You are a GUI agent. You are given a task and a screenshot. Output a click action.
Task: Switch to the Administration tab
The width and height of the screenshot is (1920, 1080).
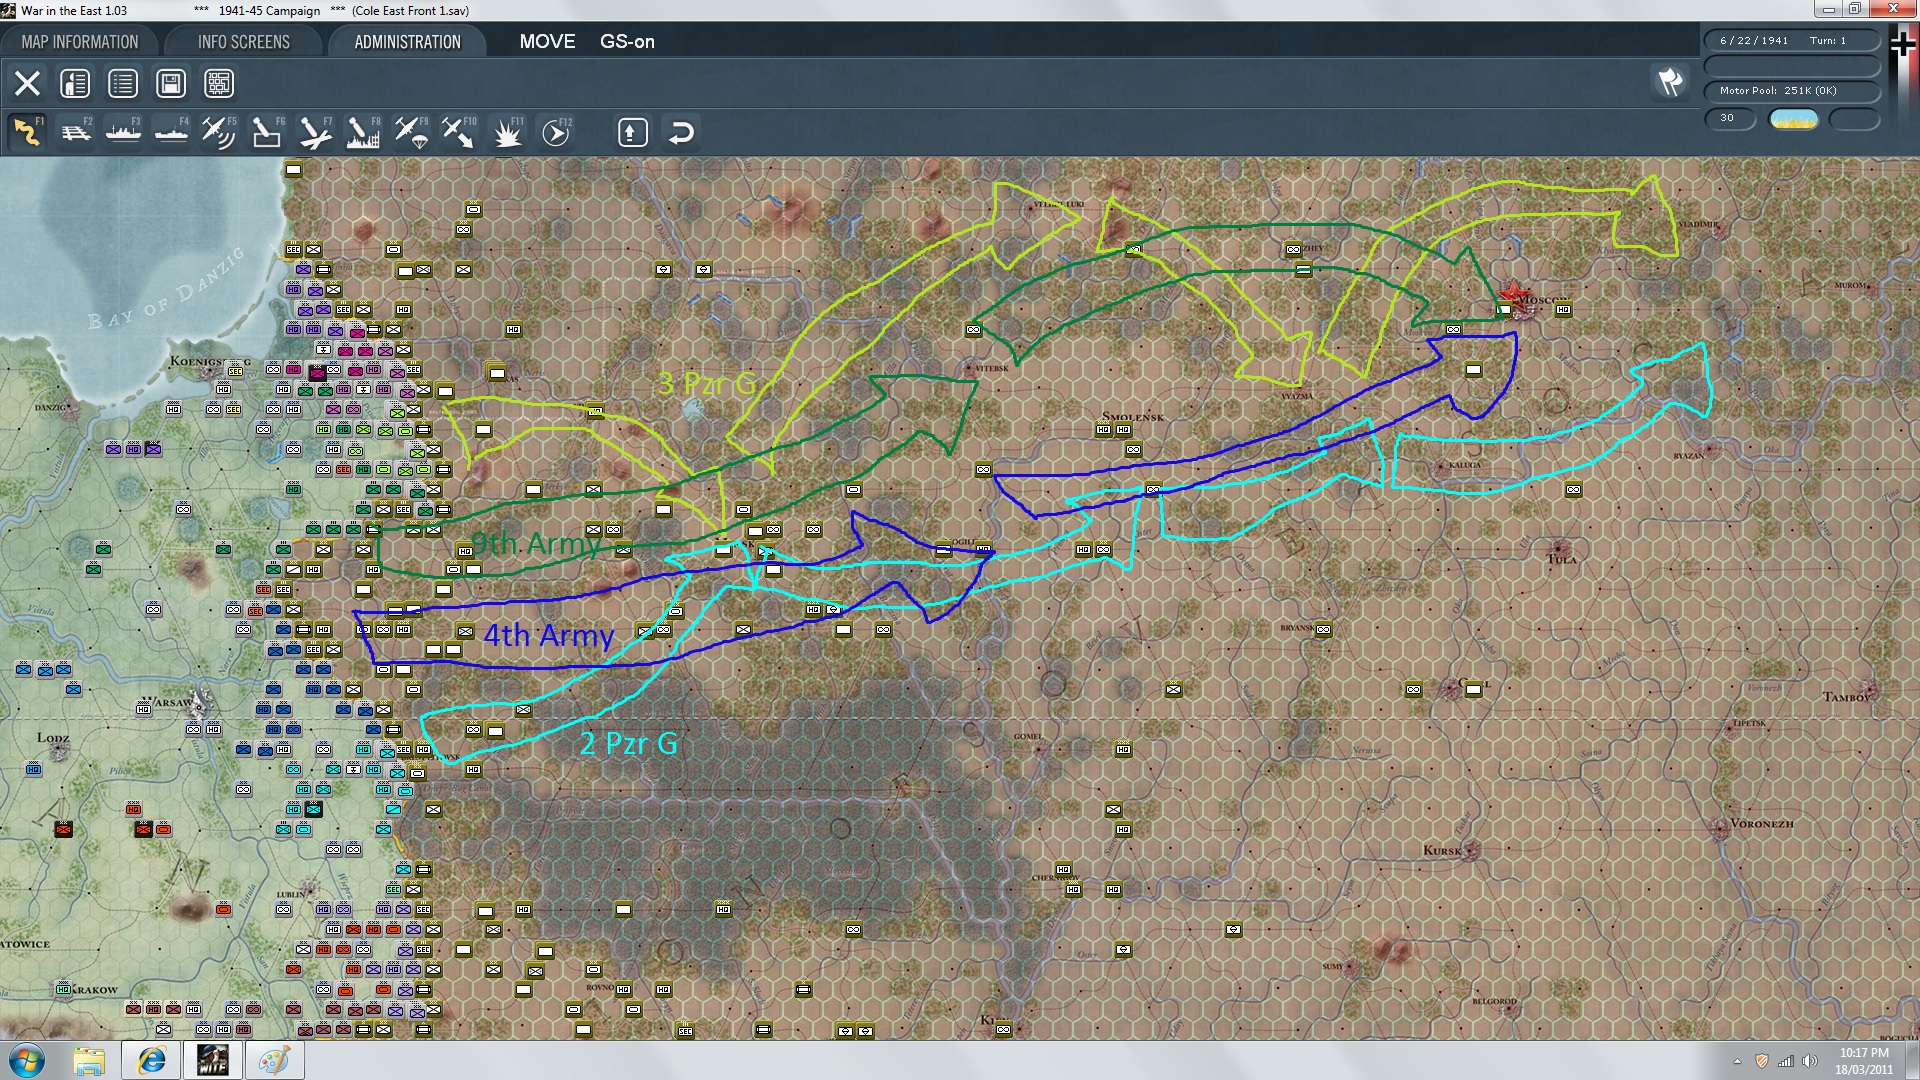[x=407, y=42]
